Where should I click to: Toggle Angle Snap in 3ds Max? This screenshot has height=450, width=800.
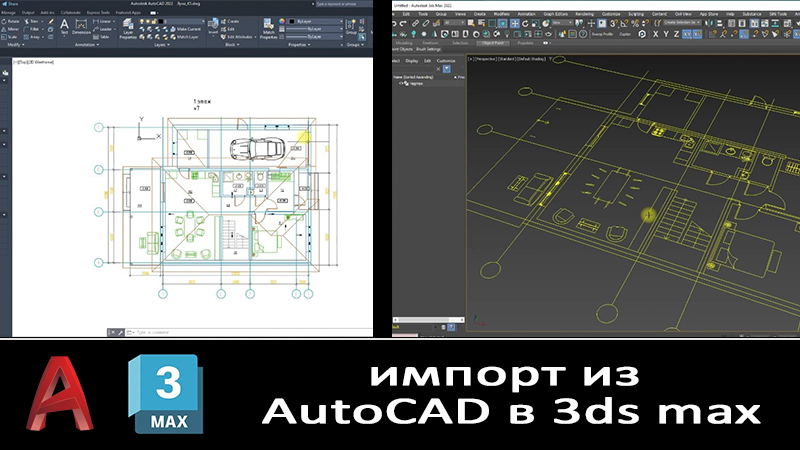[624, 23]
